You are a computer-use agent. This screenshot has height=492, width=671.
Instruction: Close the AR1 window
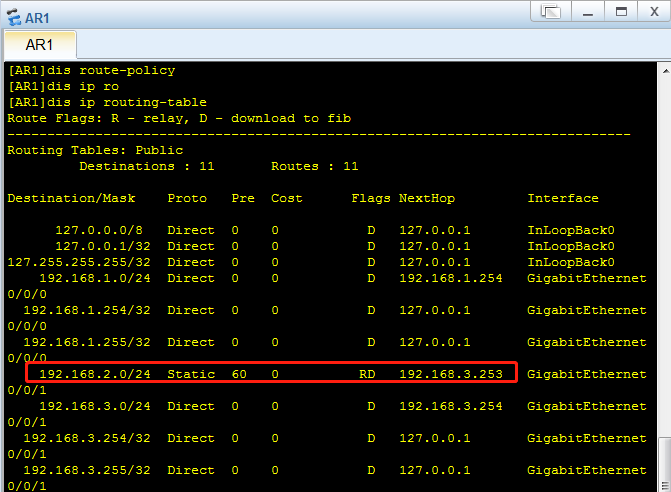coord(654,11)
